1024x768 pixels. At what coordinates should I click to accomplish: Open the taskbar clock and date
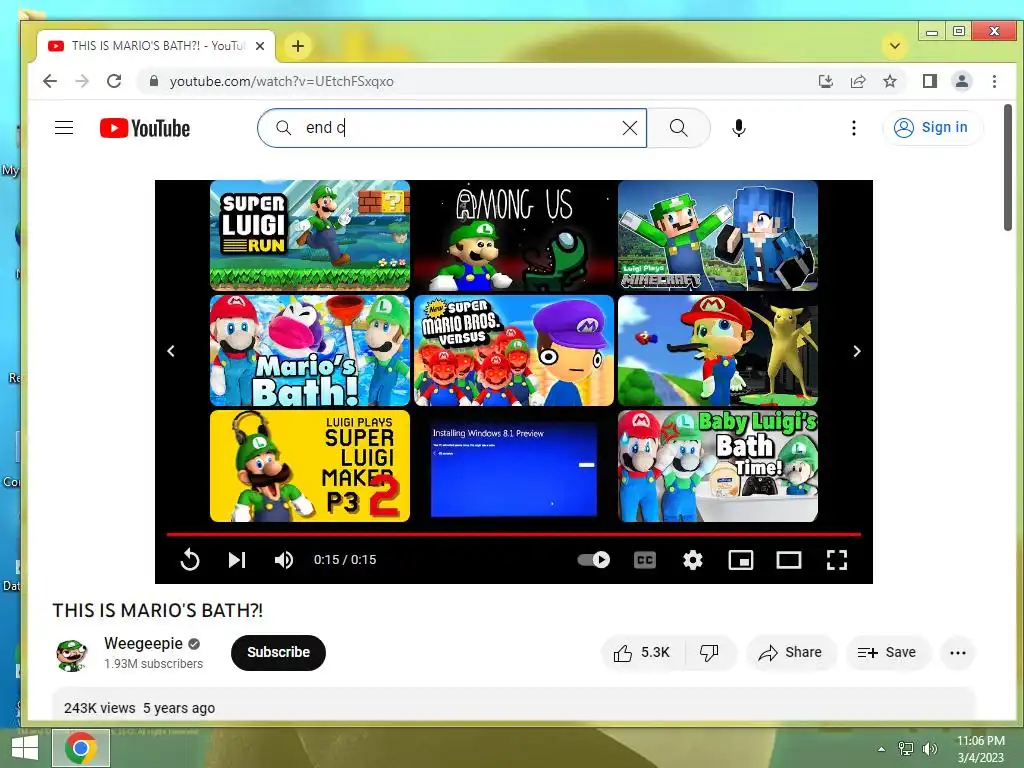980,749
